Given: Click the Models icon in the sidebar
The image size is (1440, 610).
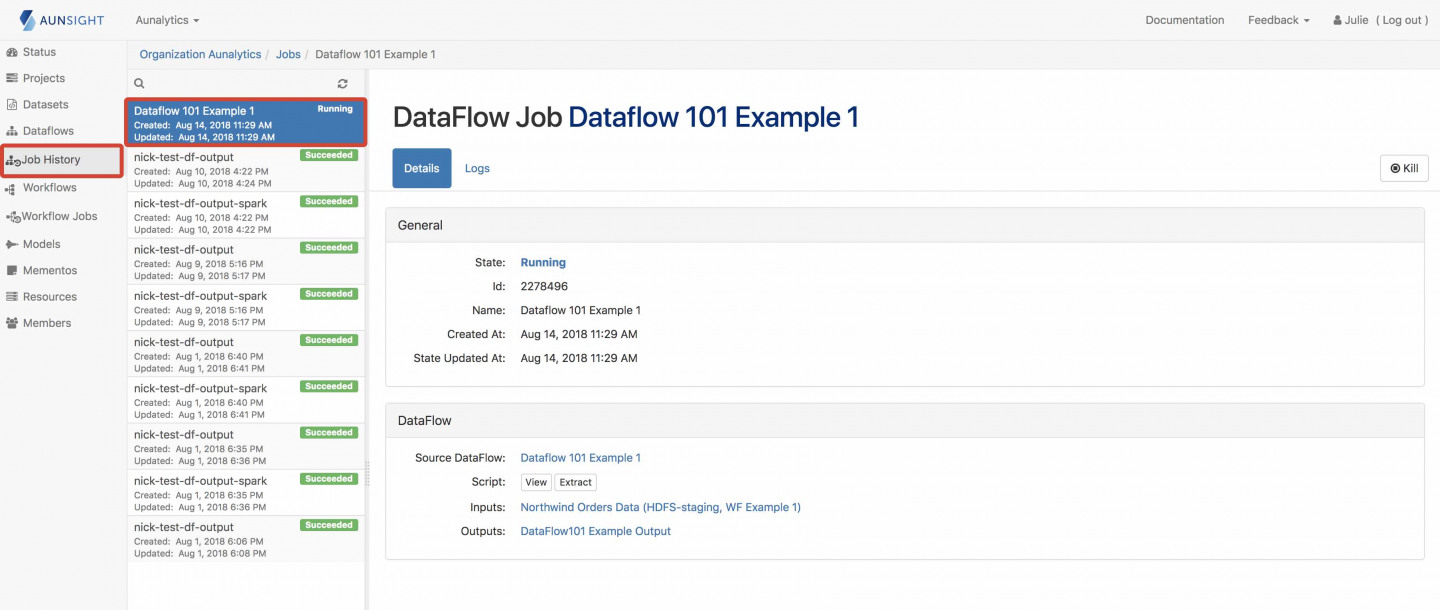Looking at the screenshot, I should (12, 244).
